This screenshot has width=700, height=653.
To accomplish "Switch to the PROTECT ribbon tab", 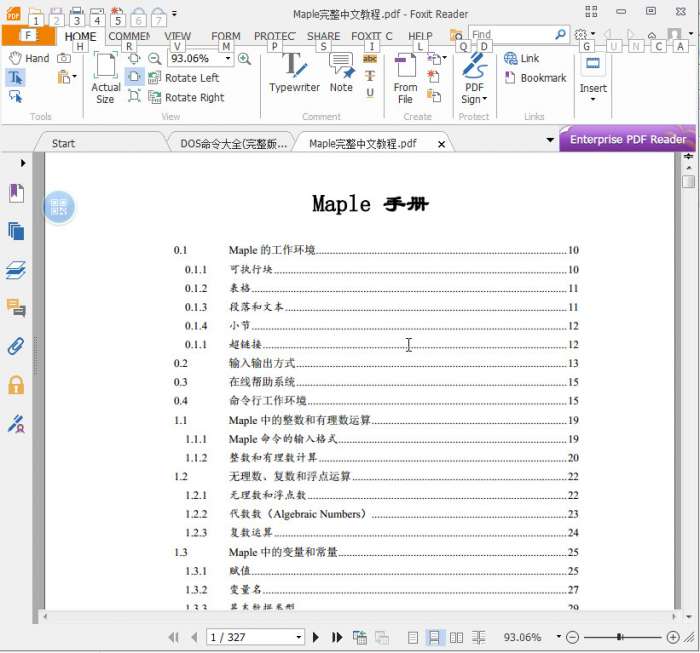I will pos(275,36).
